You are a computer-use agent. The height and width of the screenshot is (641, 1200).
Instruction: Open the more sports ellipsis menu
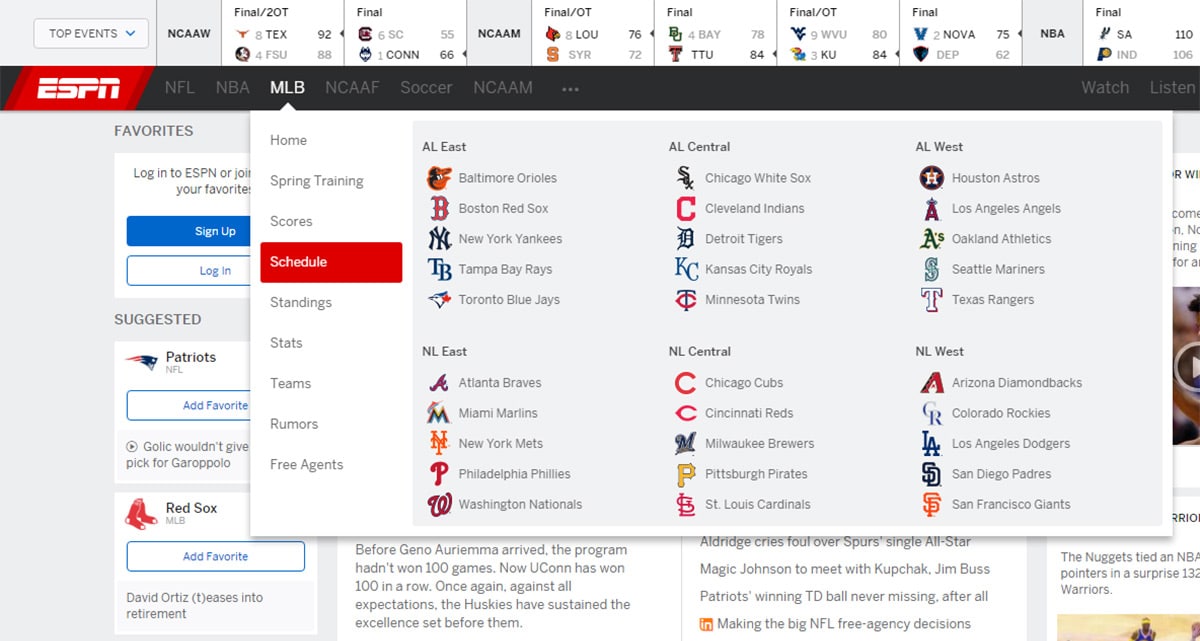pyautogui.click(x=570, y=89)
